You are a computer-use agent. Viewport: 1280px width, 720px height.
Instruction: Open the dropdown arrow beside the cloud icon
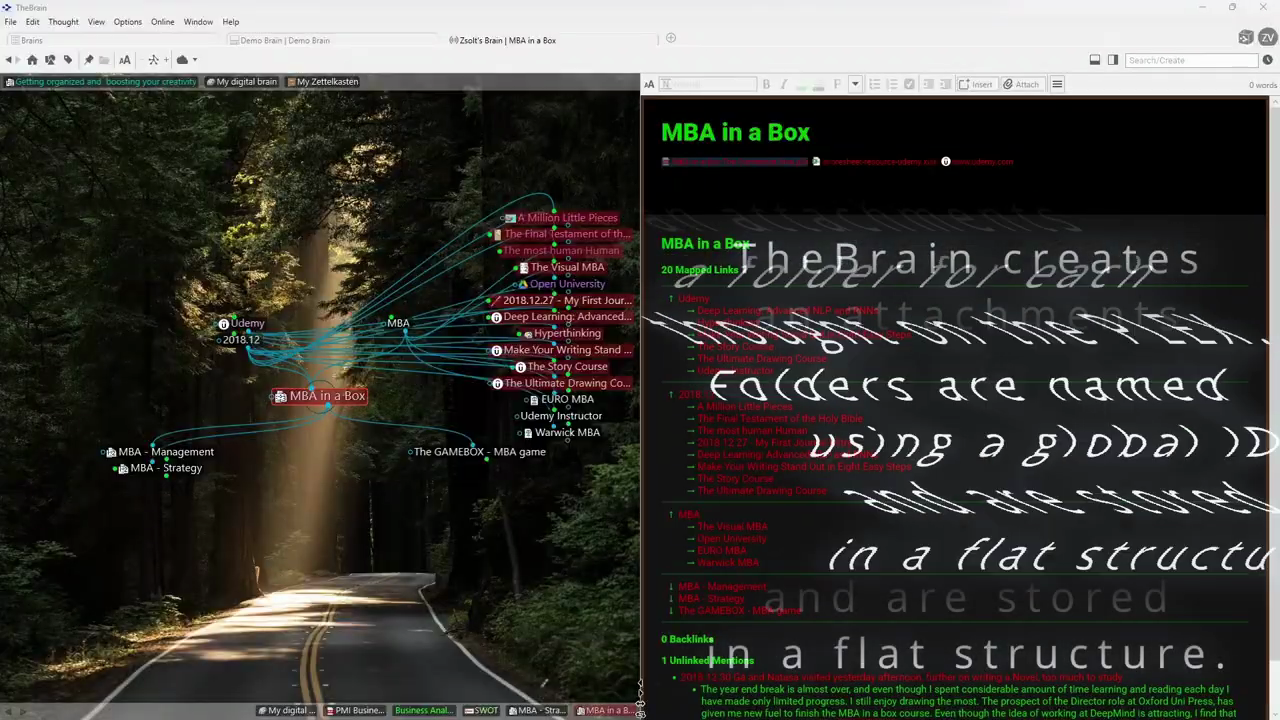[195, 60]
